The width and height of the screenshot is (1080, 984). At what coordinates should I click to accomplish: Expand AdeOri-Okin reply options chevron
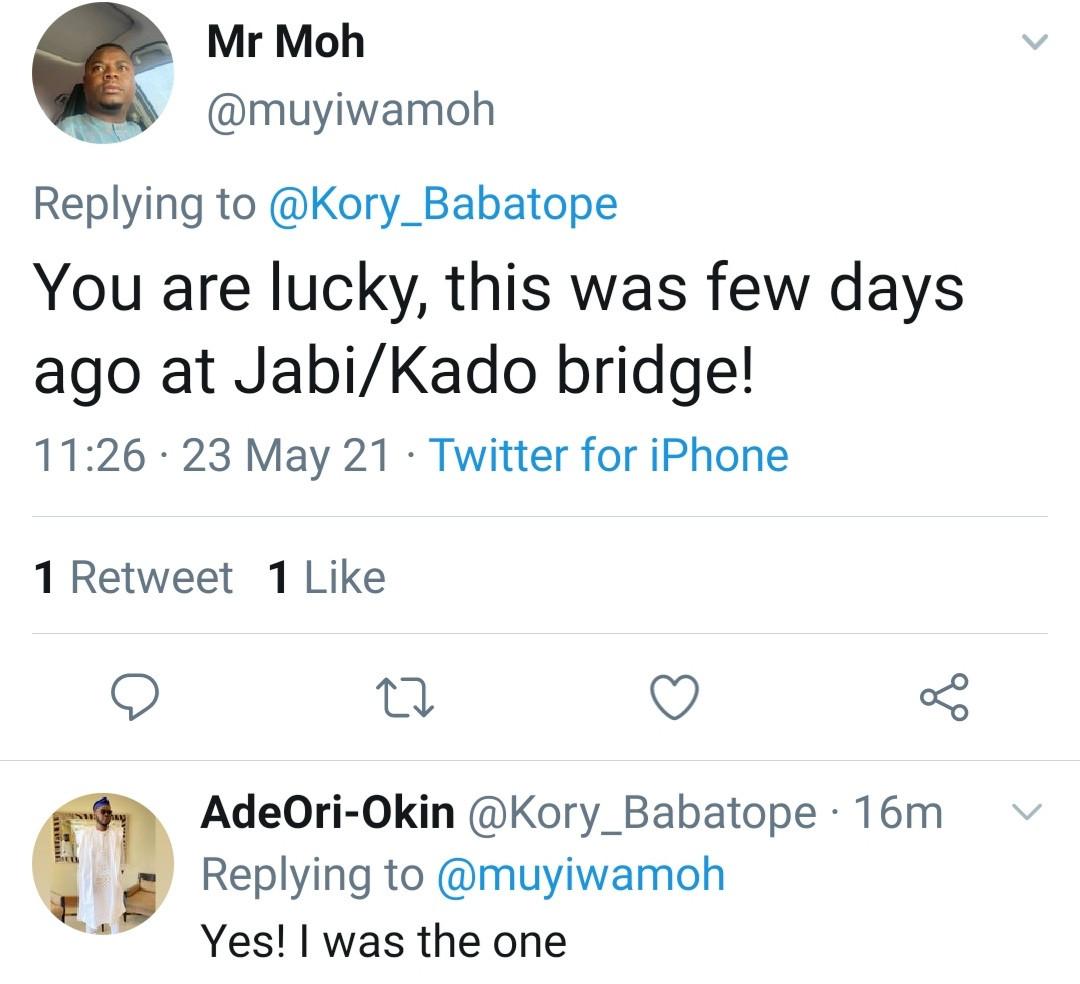pyautogui.click(x=1029, y=813)
